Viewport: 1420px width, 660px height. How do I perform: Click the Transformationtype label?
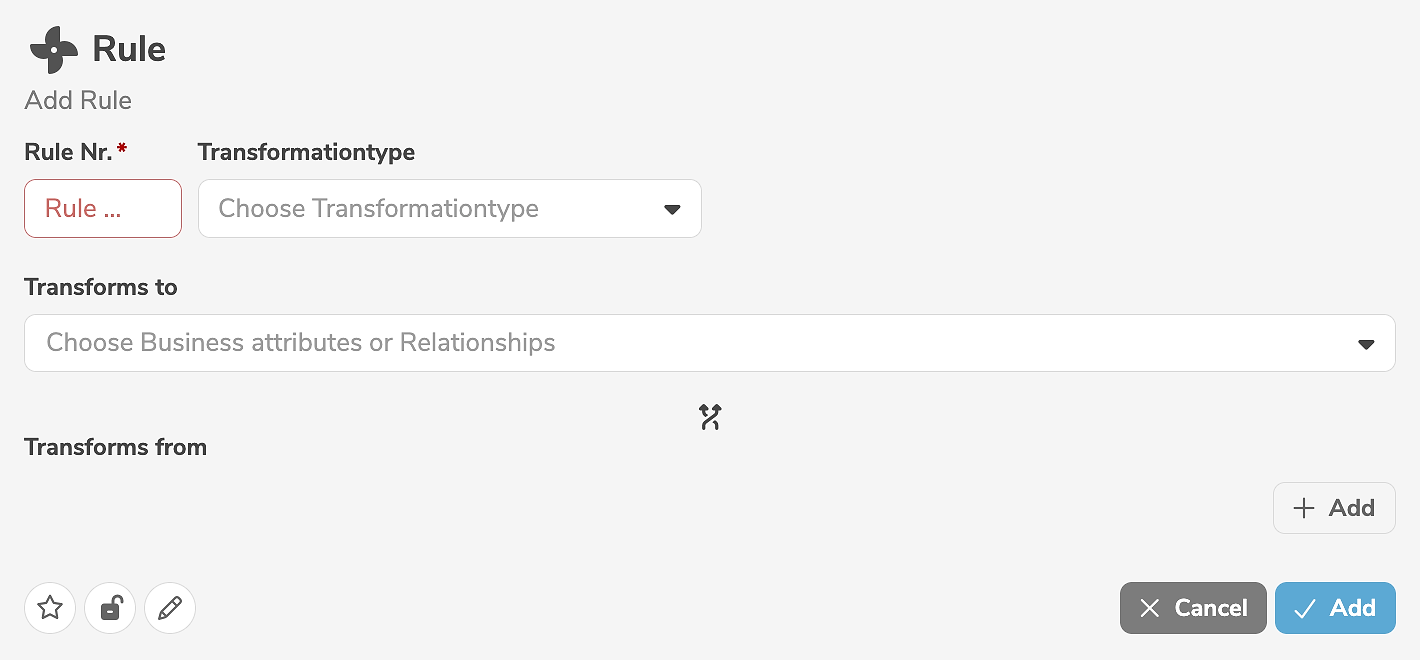[x=306, y=152]
